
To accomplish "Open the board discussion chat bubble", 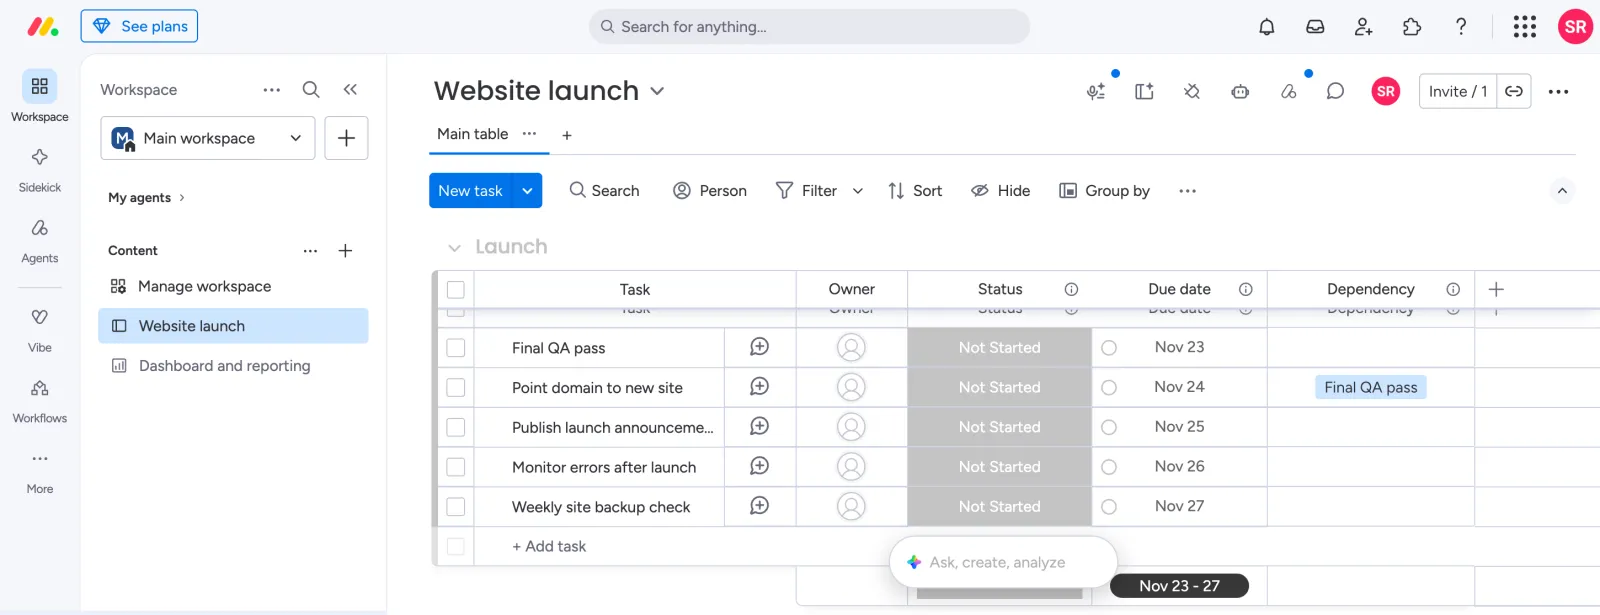I will point(1335,91).
